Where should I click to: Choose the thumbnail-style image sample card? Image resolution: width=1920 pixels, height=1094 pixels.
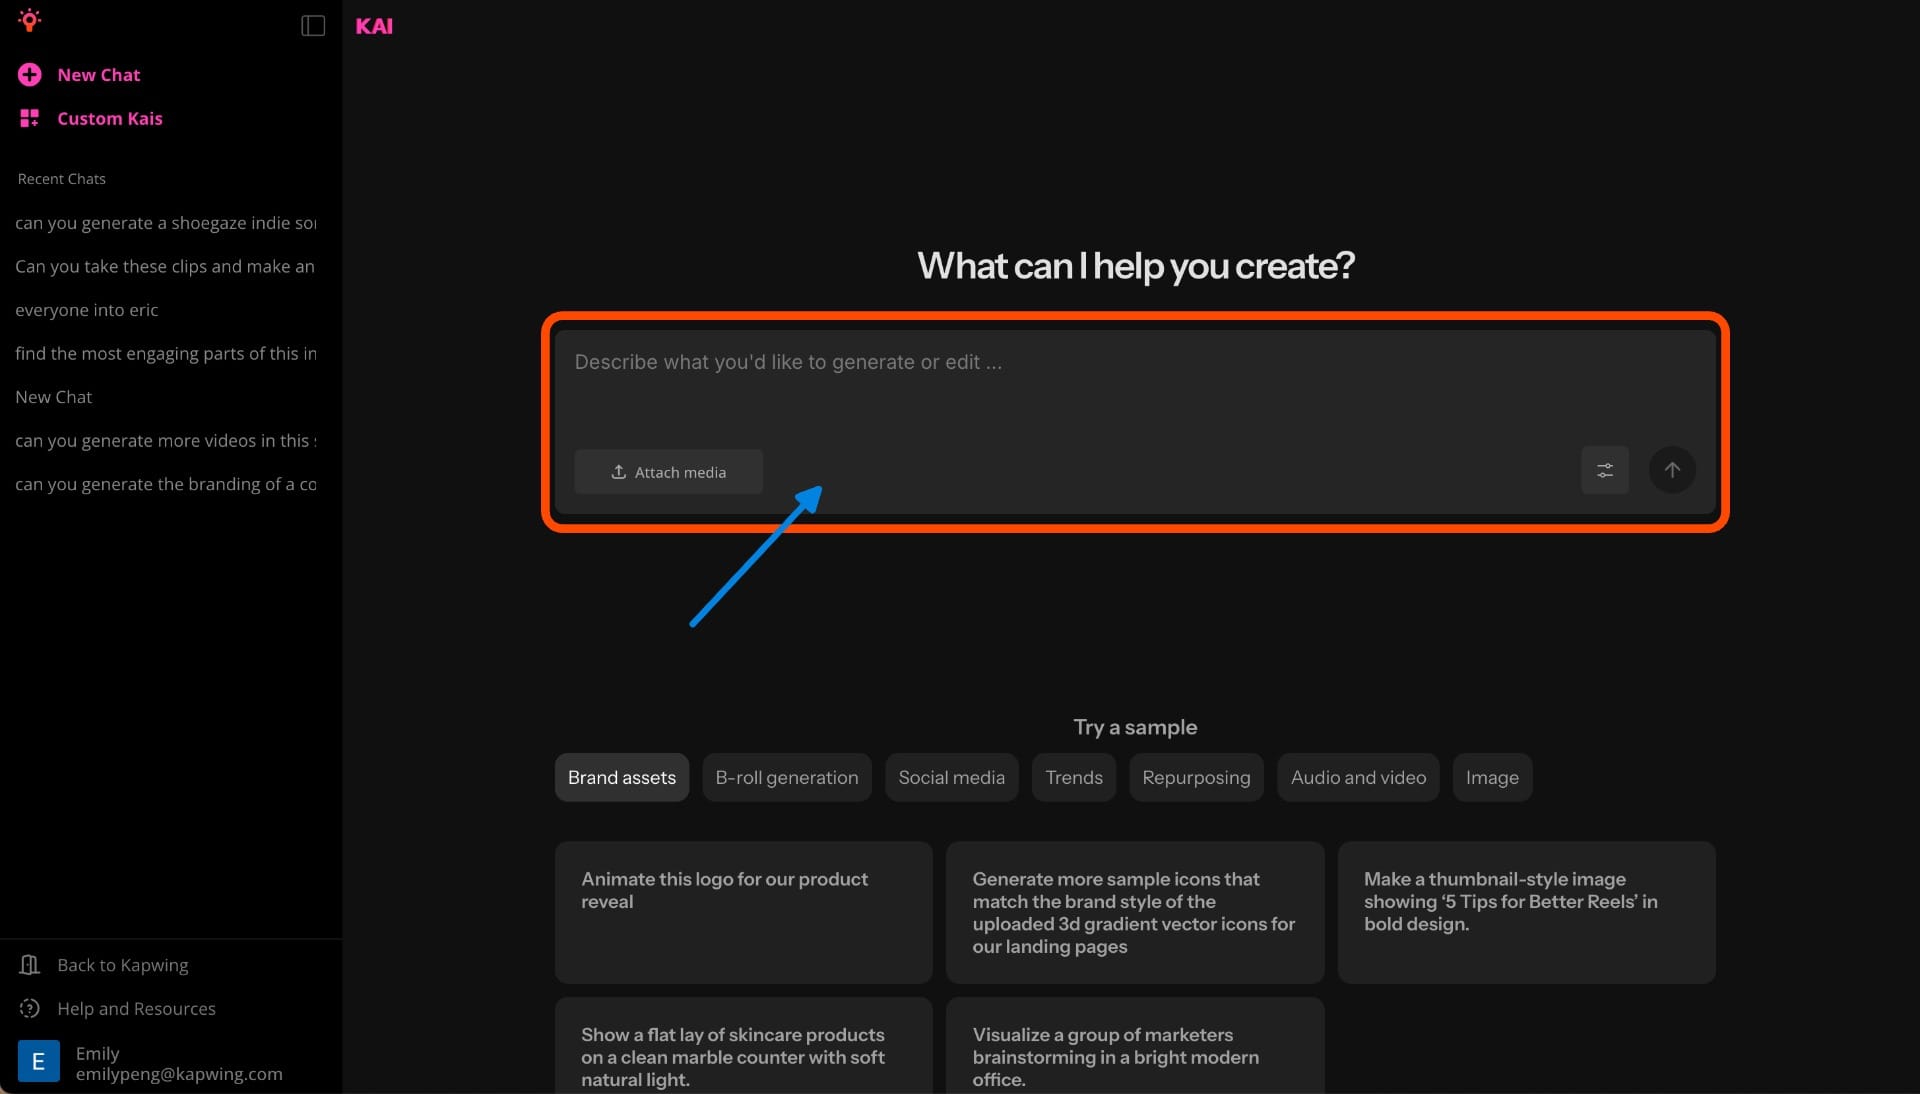(1525, 911)
